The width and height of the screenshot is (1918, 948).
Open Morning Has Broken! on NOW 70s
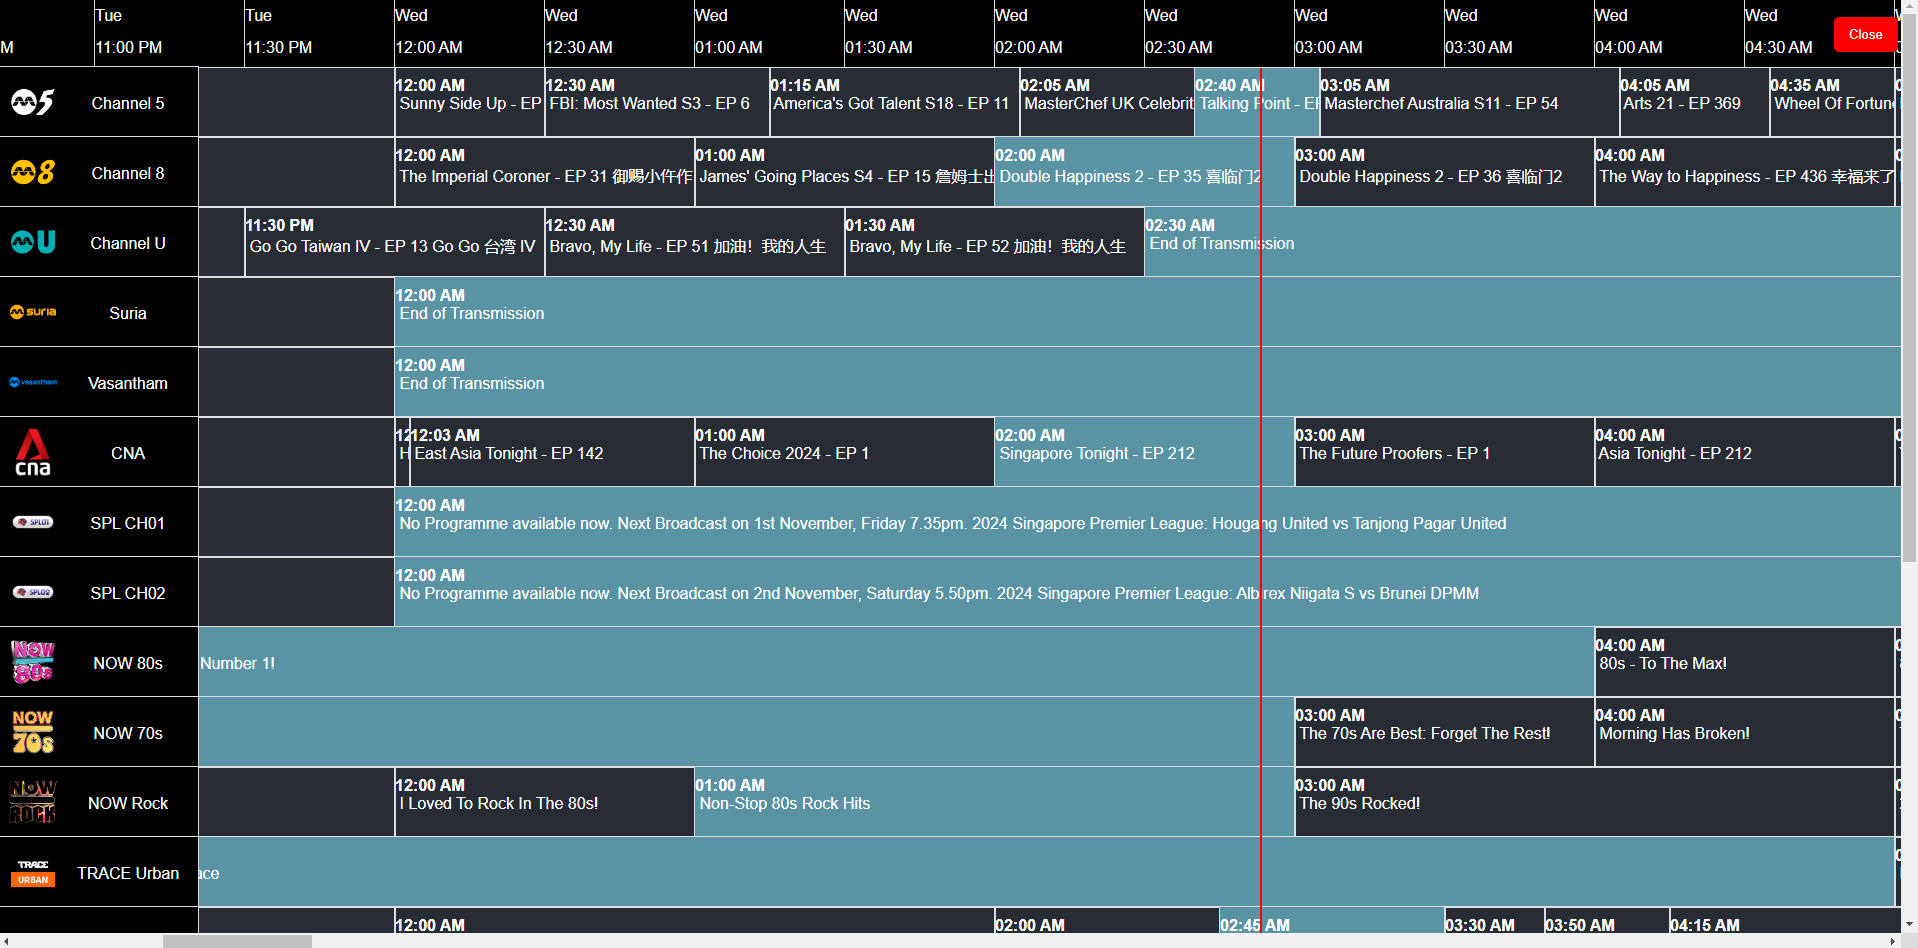[1744, 732]
